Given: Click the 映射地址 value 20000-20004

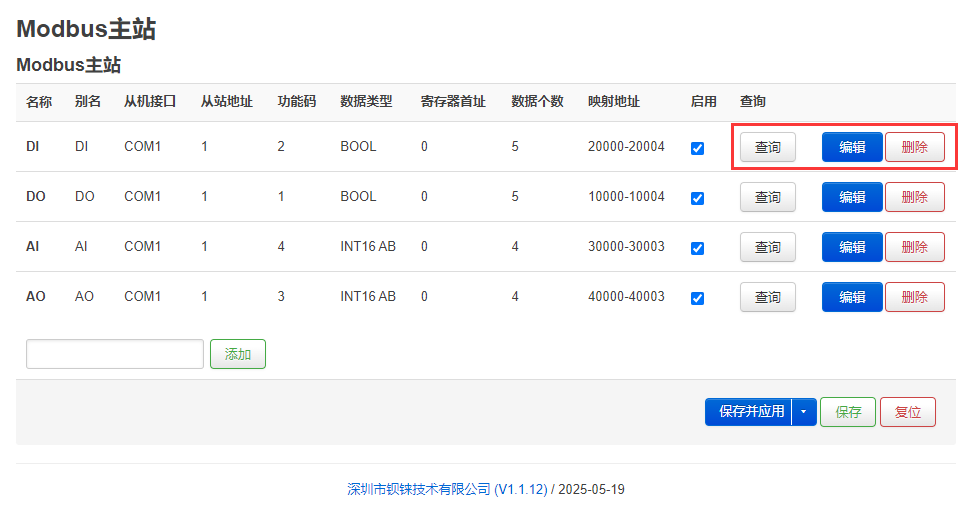Looking at the screenshot, I should (626, 146).
